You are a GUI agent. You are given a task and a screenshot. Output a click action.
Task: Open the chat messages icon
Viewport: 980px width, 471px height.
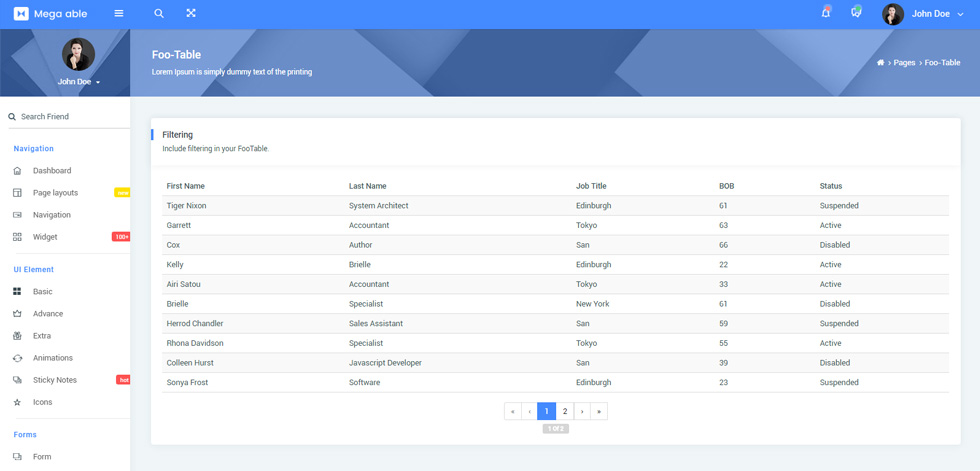point(856,13)
